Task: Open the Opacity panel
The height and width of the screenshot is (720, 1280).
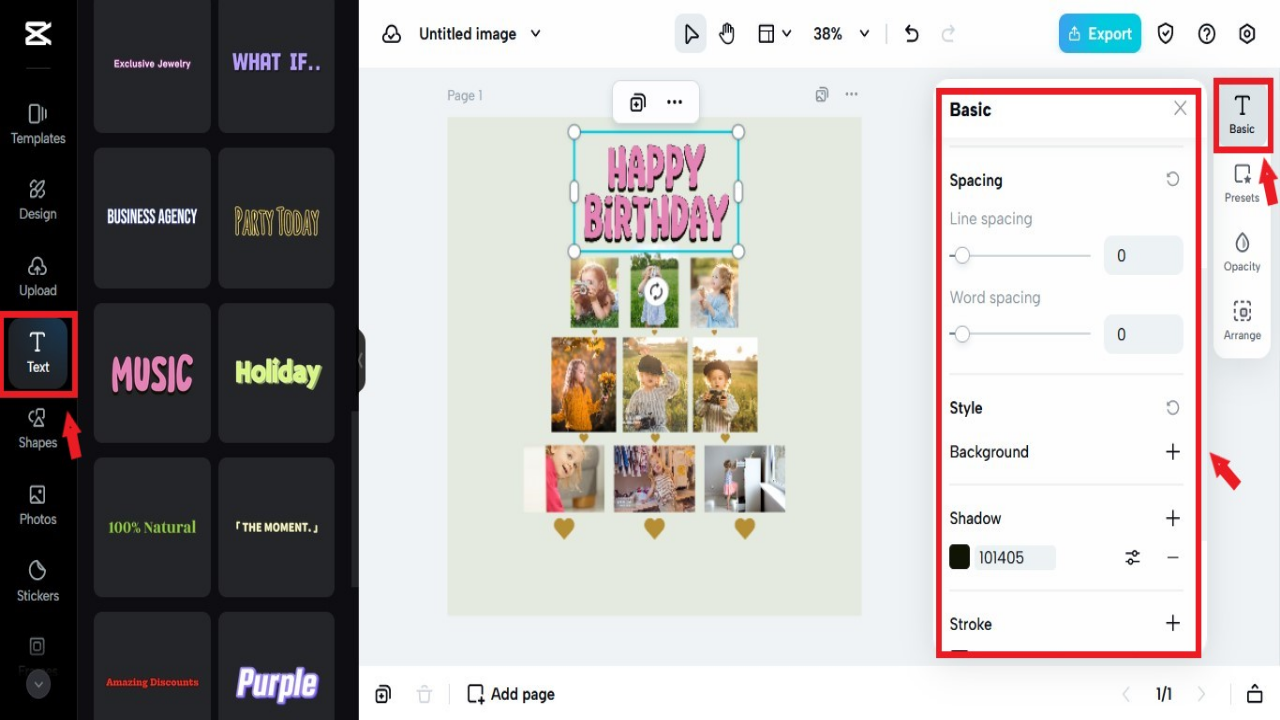Action: click(x=1242, y=252)
